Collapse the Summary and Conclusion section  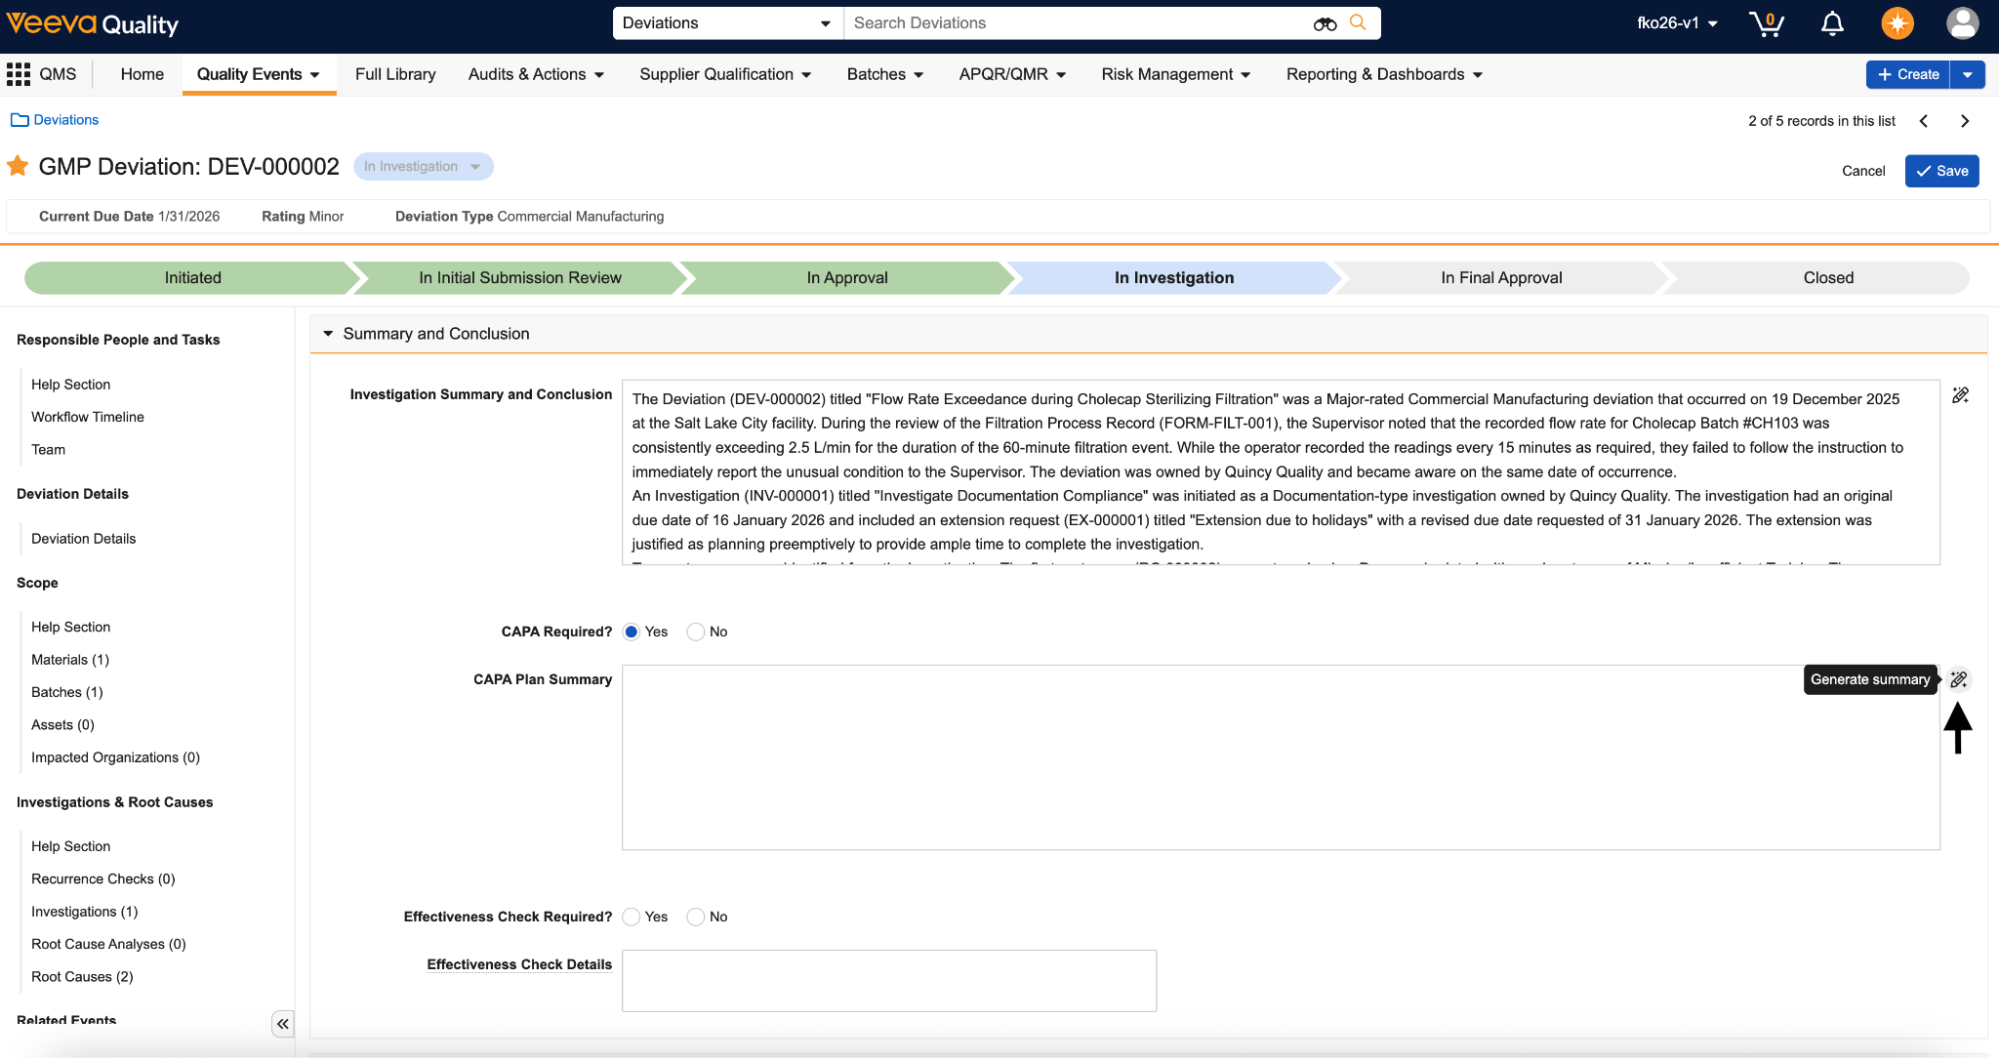(x=328, y=334)
